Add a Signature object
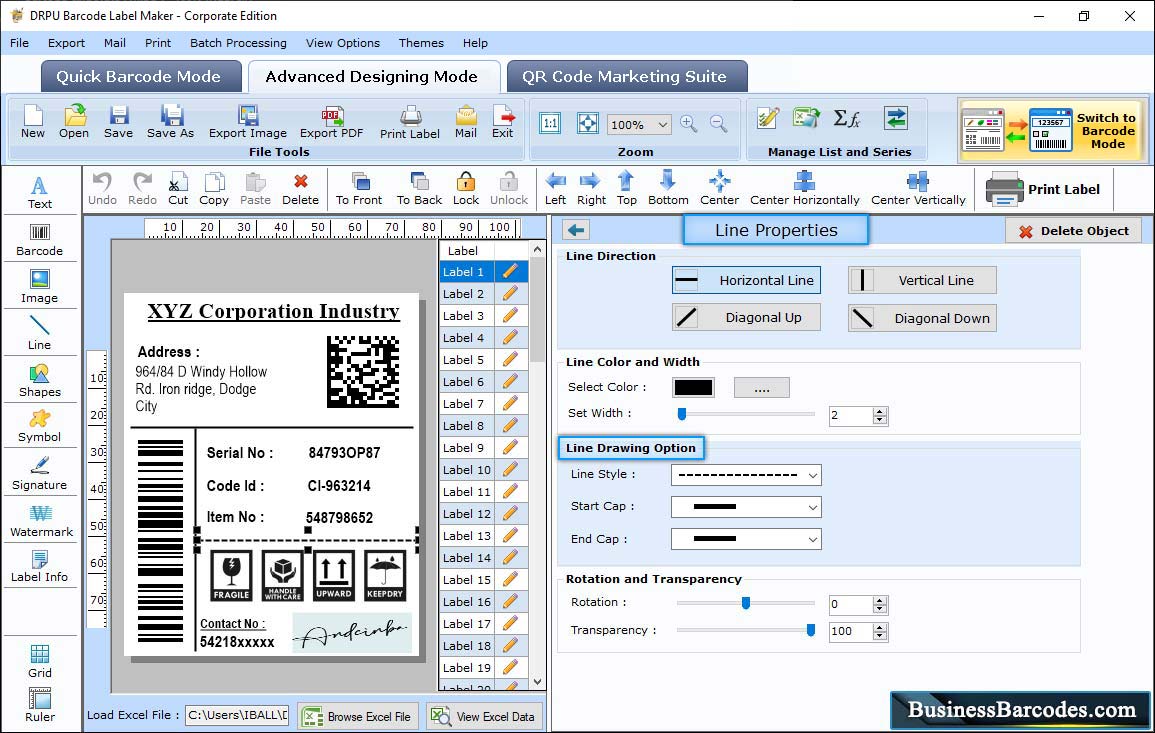This screenshot has width=1155, height=733. coord(40,474)
